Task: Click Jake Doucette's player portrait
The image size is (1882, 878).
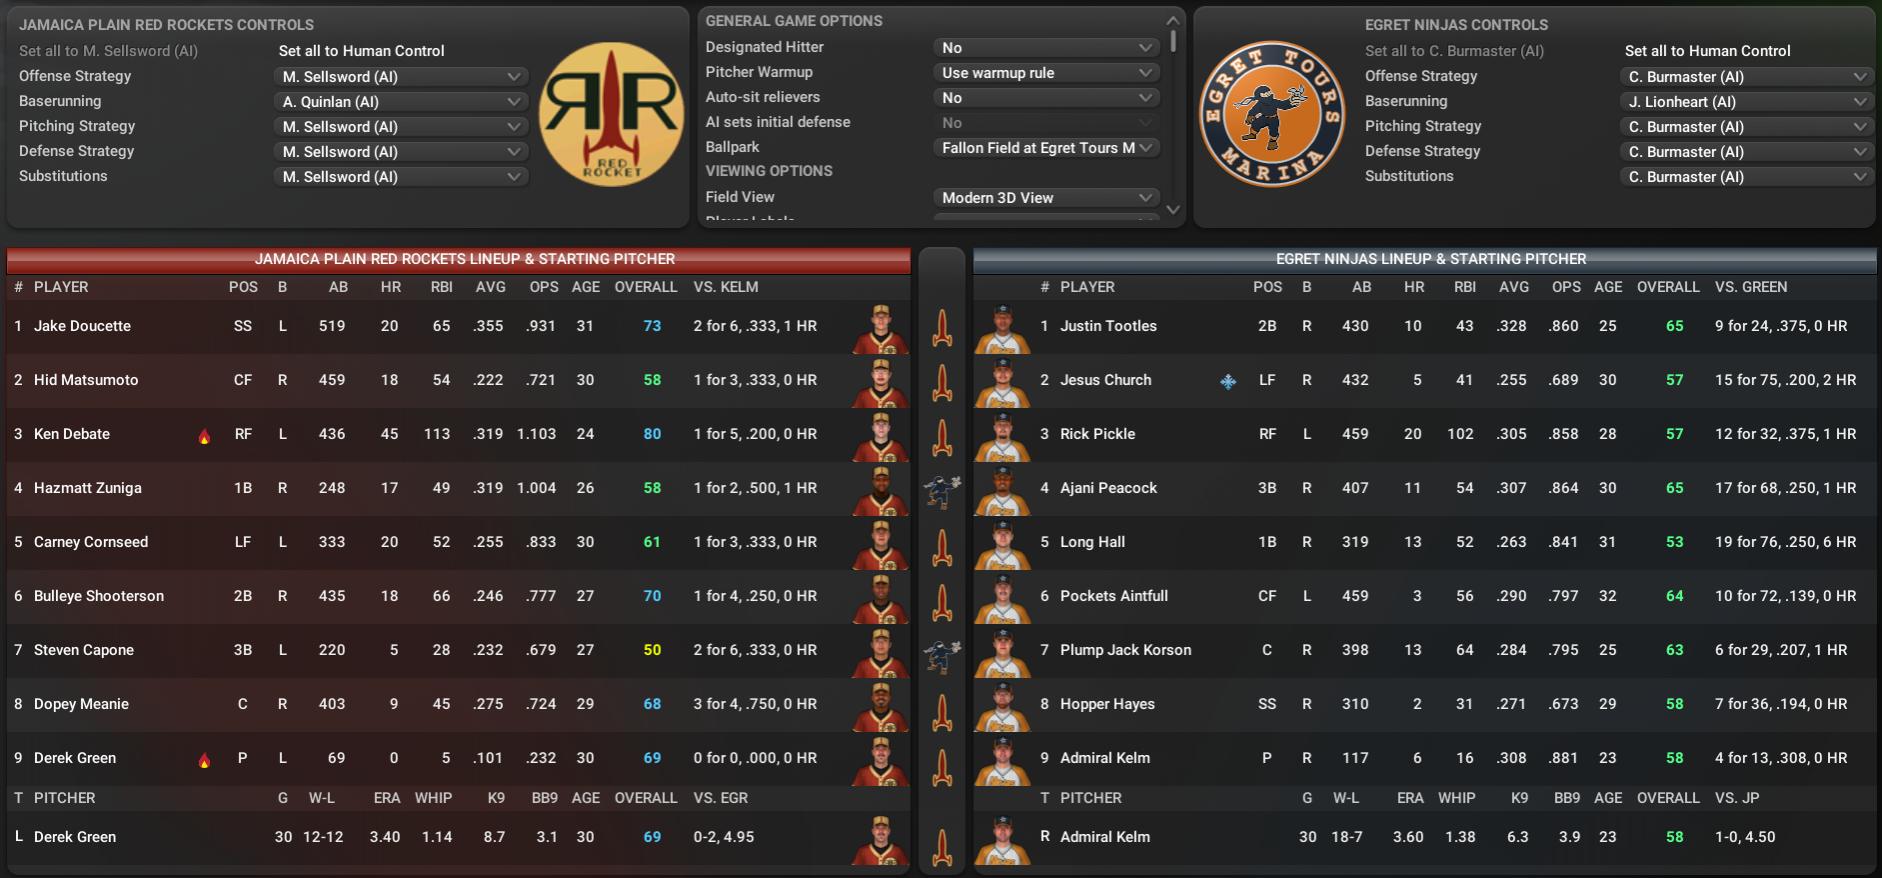Action: pos(880,327)
